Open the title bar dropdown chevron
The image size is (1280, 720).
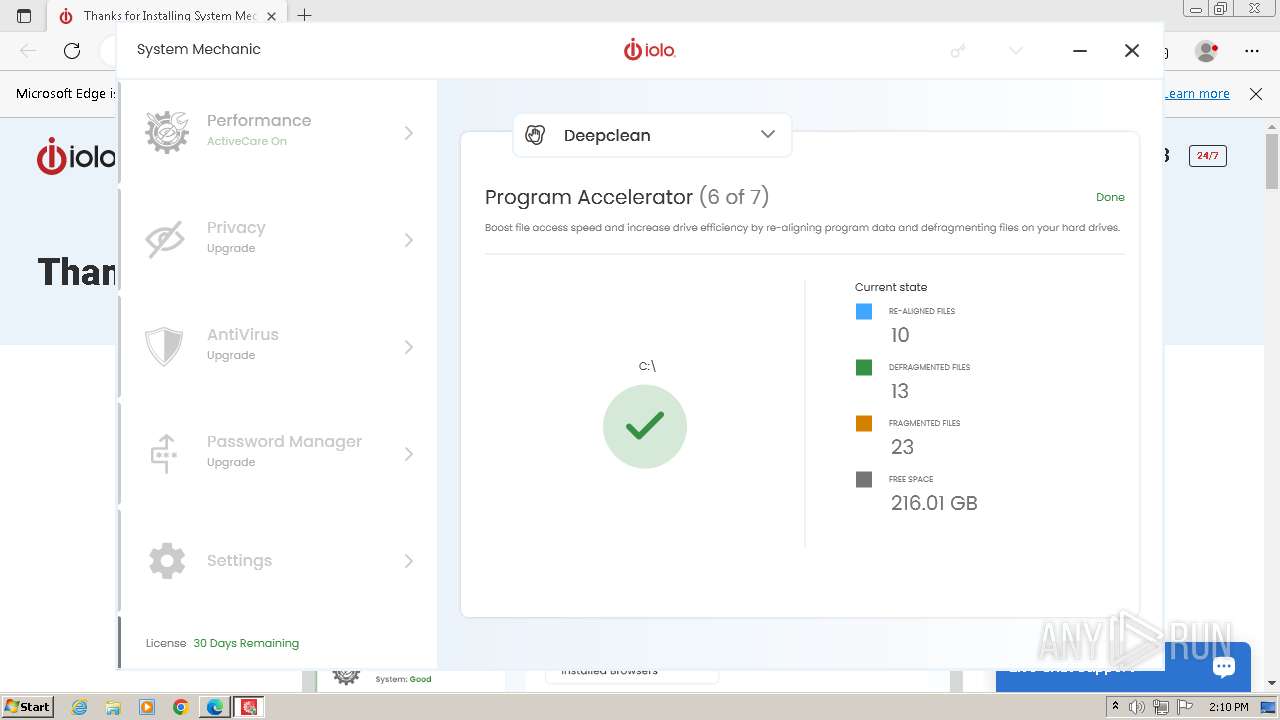(x=1016, y=50)
